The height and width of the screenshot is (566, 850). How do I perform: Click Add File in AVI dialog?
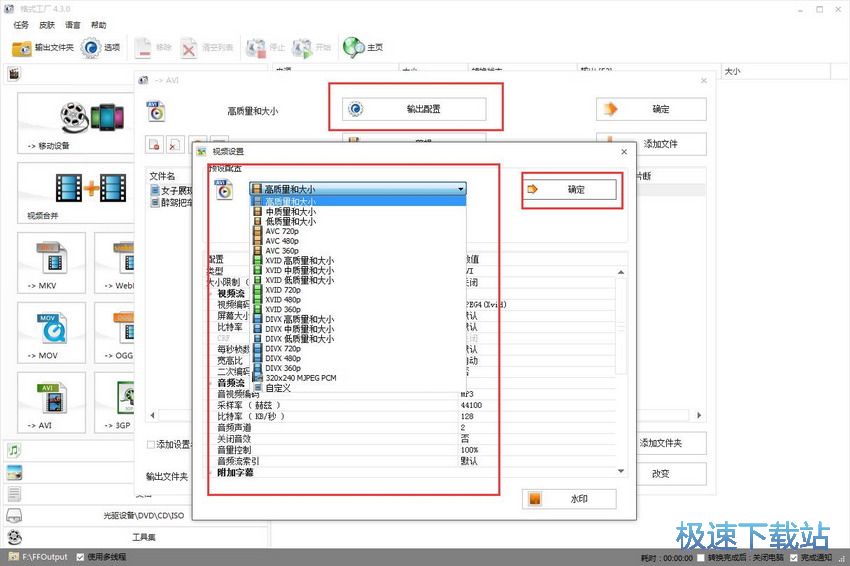[652, 144]
